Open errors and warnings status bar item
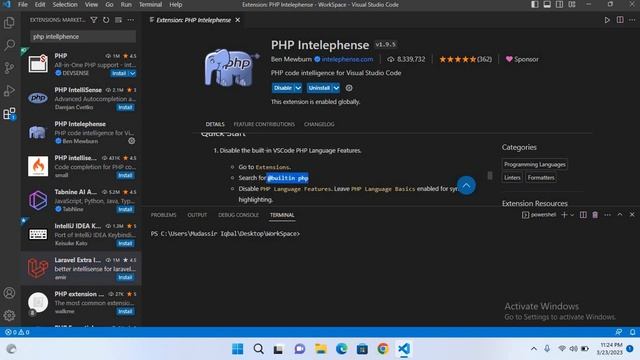 pyautogui.click(x=17, y=332)
